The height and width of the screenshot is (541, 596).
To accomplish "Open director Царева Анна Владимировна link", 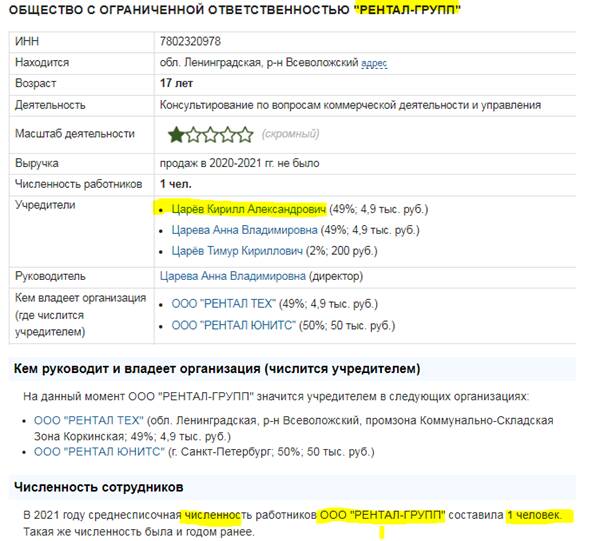I will 233,276.
